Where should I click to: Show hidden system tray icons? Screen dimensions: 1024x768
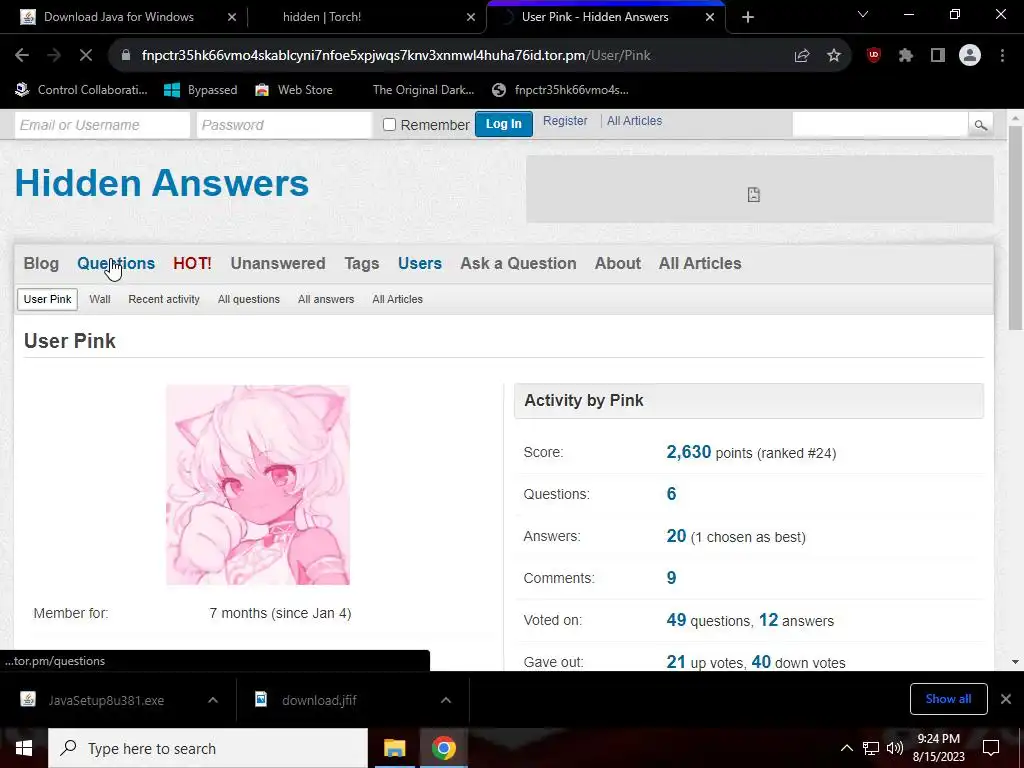pyautogui.click(x=846, y=748)
